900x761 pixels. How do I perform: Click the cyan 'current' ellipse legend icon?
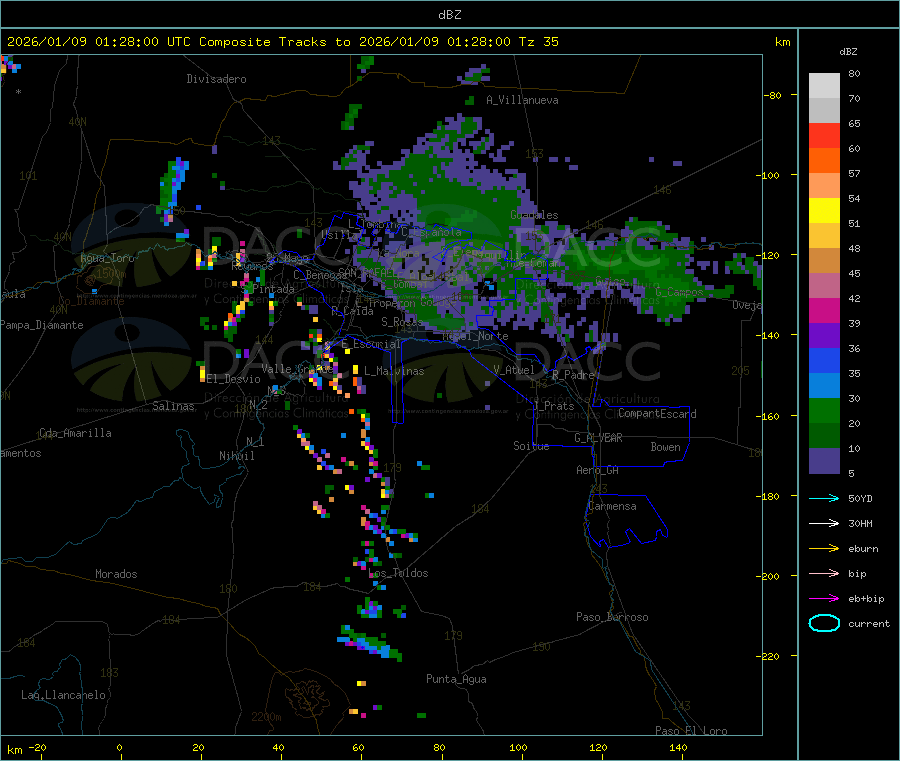[824, 623]
